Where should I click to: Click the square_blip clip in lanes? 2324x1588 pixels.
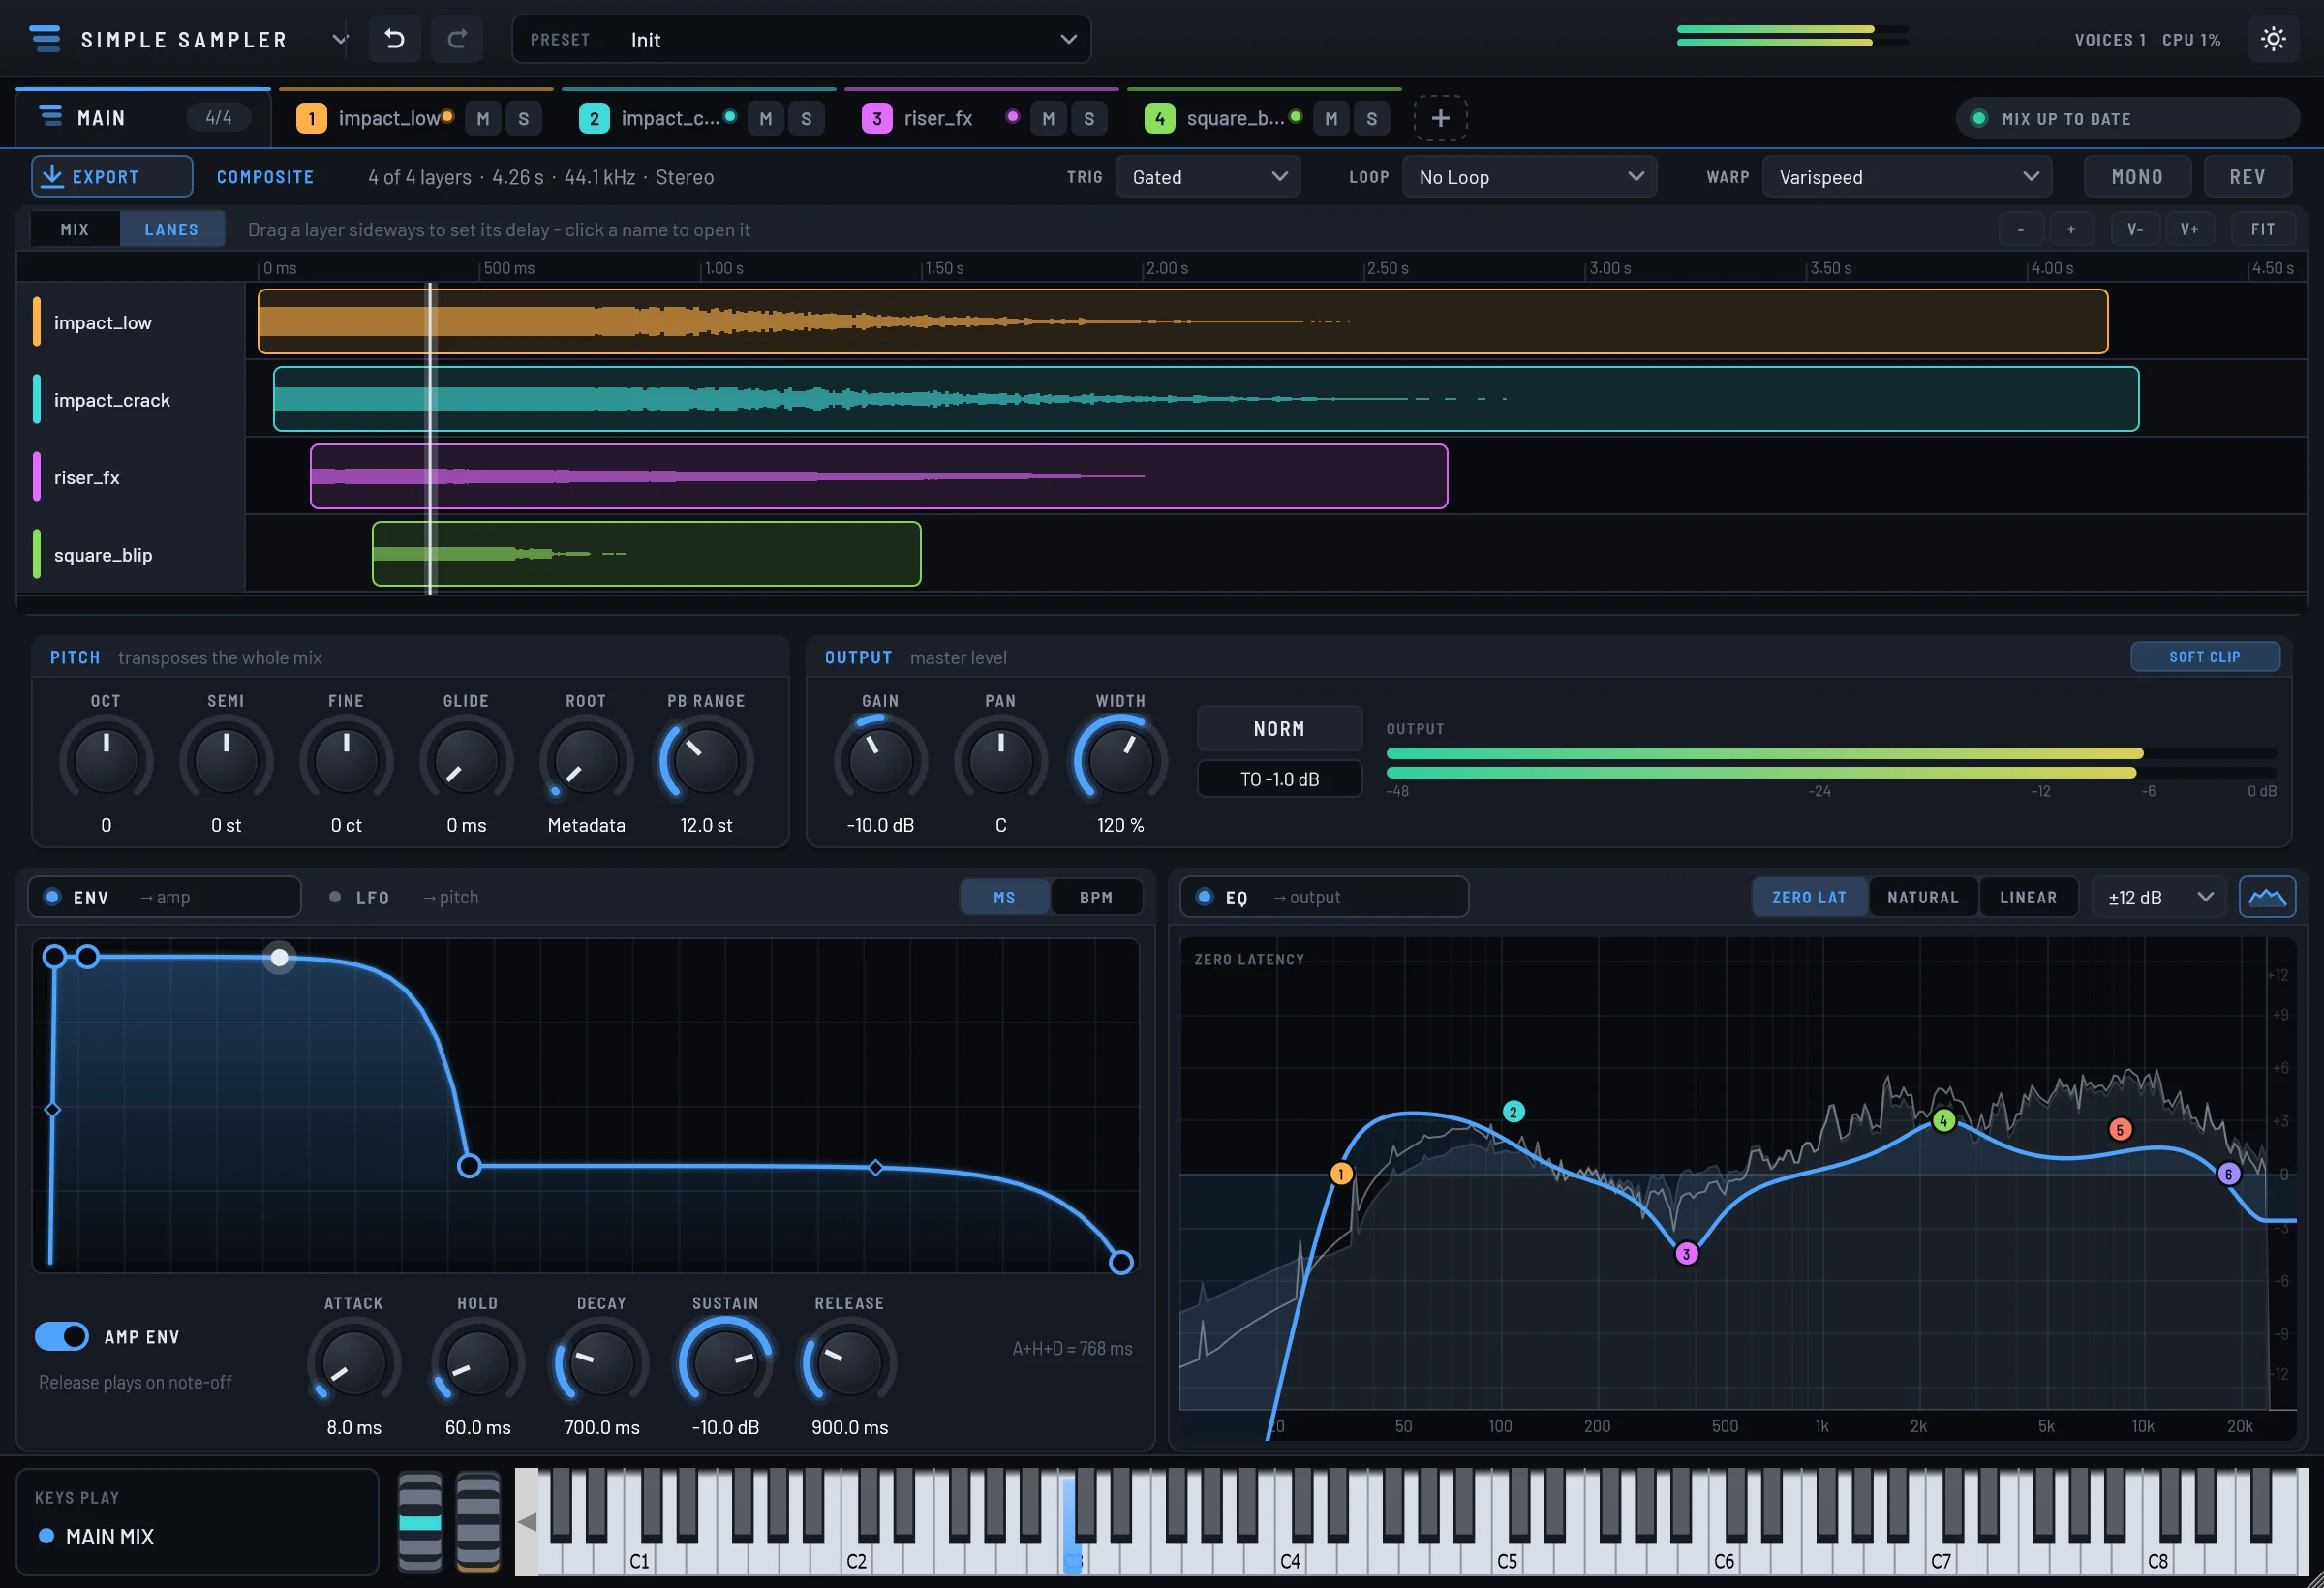click(x=646, y=553)
